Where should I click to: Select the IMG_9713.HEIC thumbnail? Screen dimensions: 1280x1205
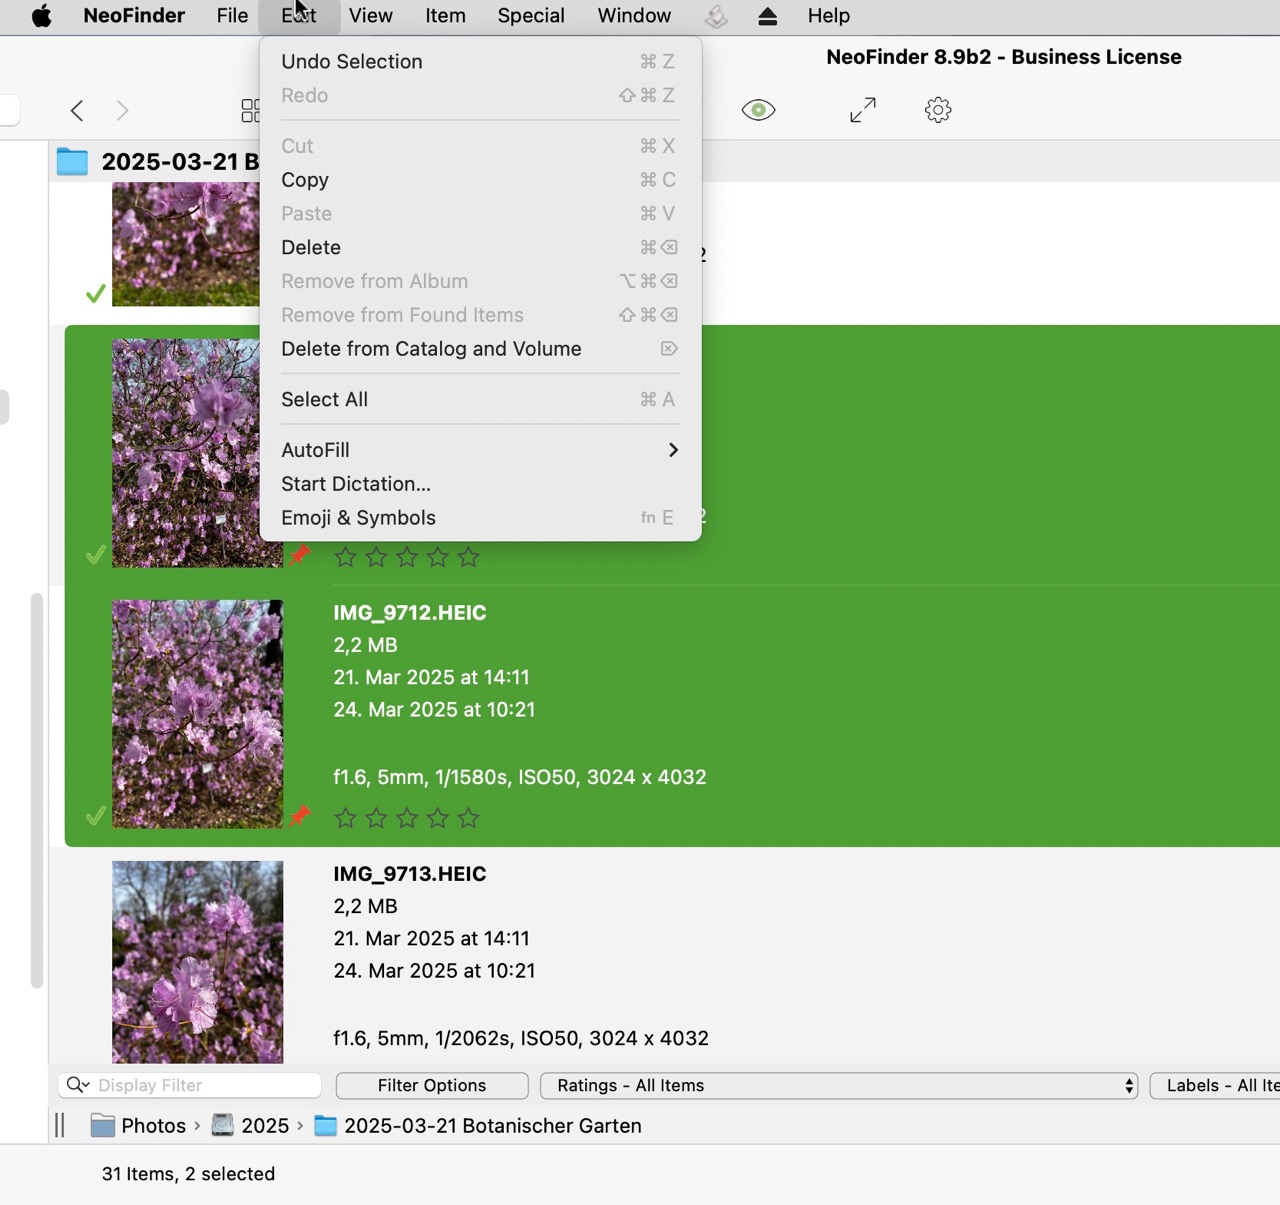pos(197,960)
